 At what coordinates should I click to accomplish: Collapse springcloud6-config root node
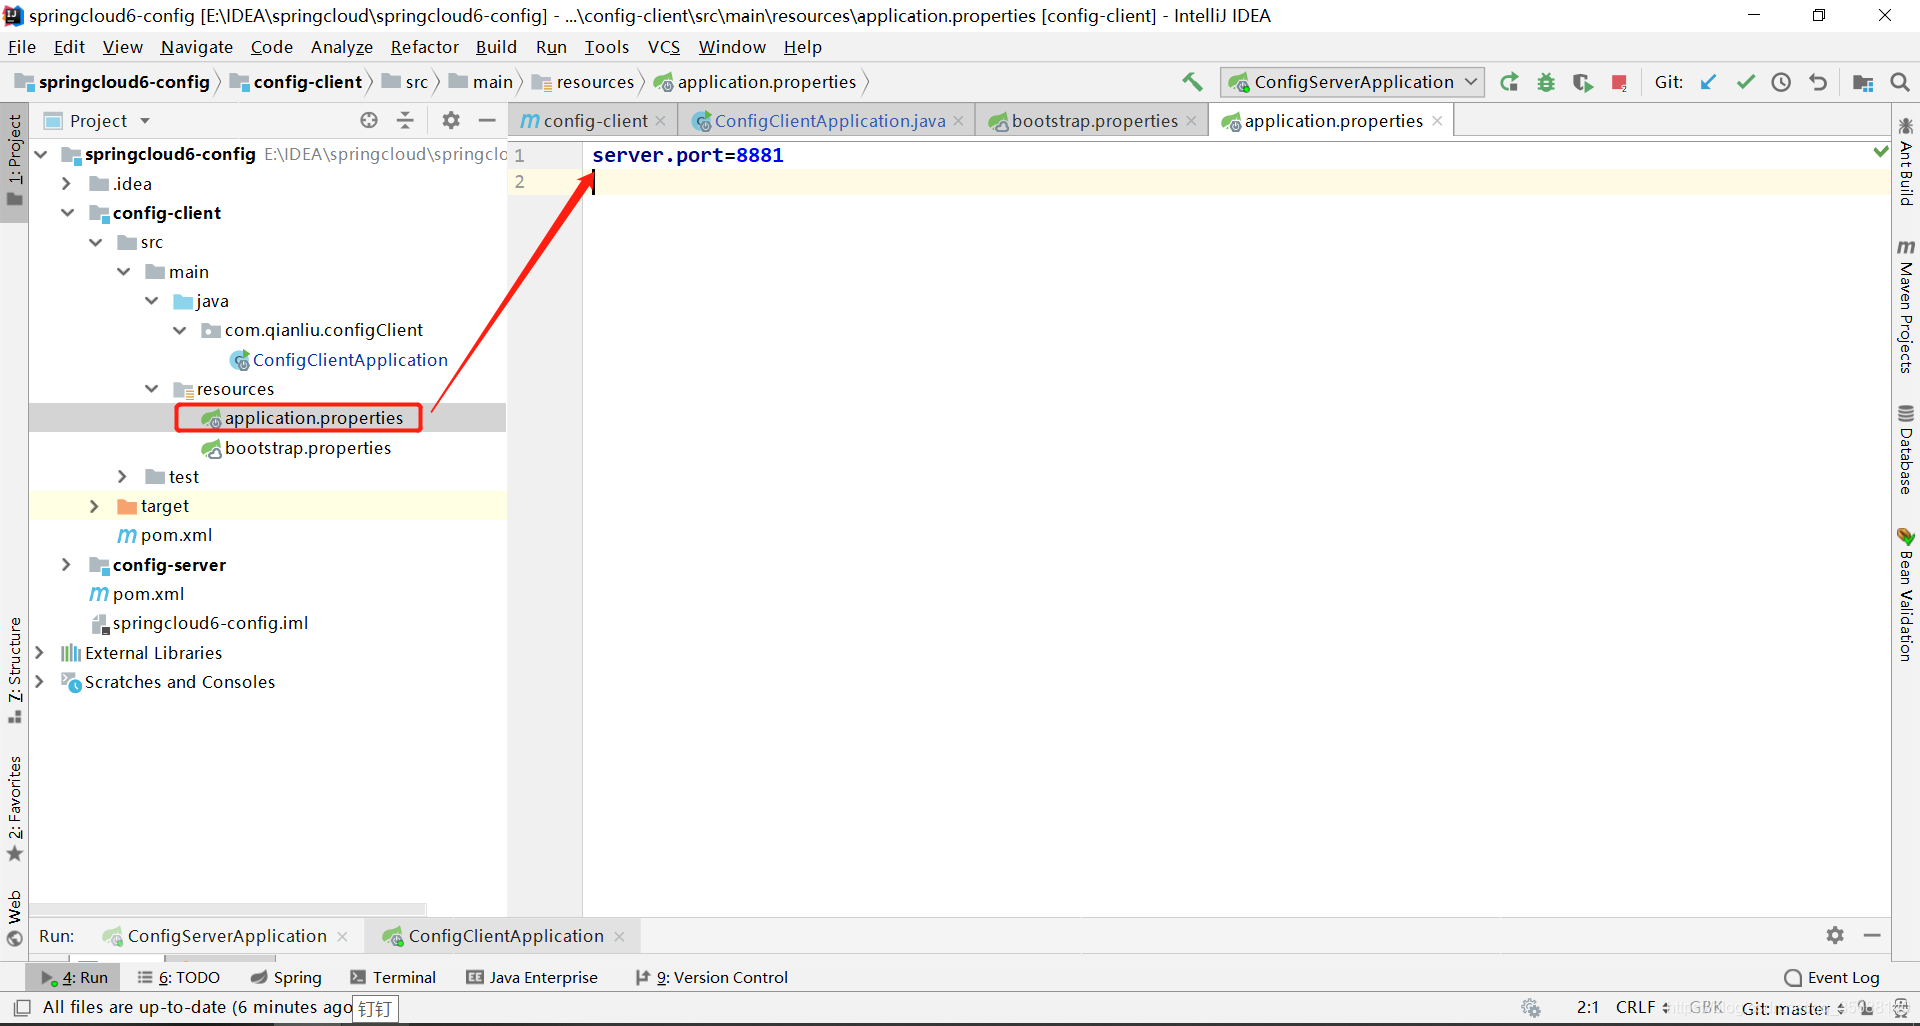pyautogui.click(x=41, y=154)
